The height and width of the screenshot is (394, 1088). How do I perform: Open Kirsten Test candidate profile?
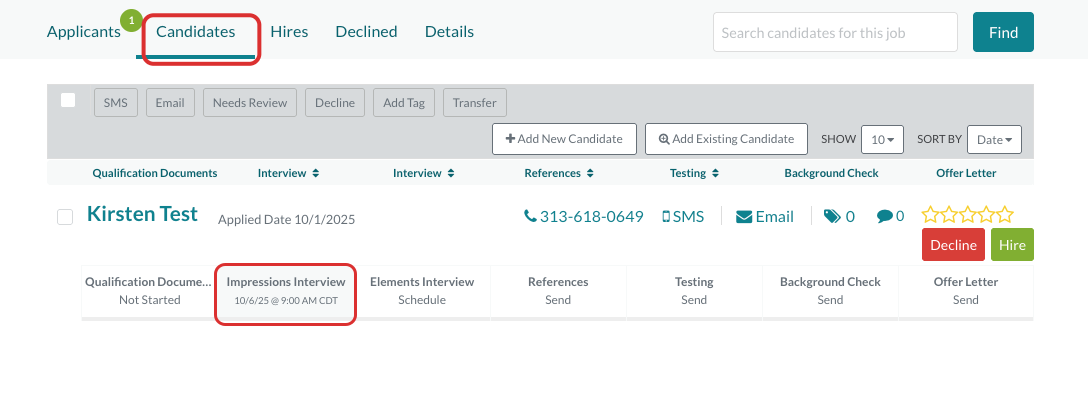[x=142, y=214]
